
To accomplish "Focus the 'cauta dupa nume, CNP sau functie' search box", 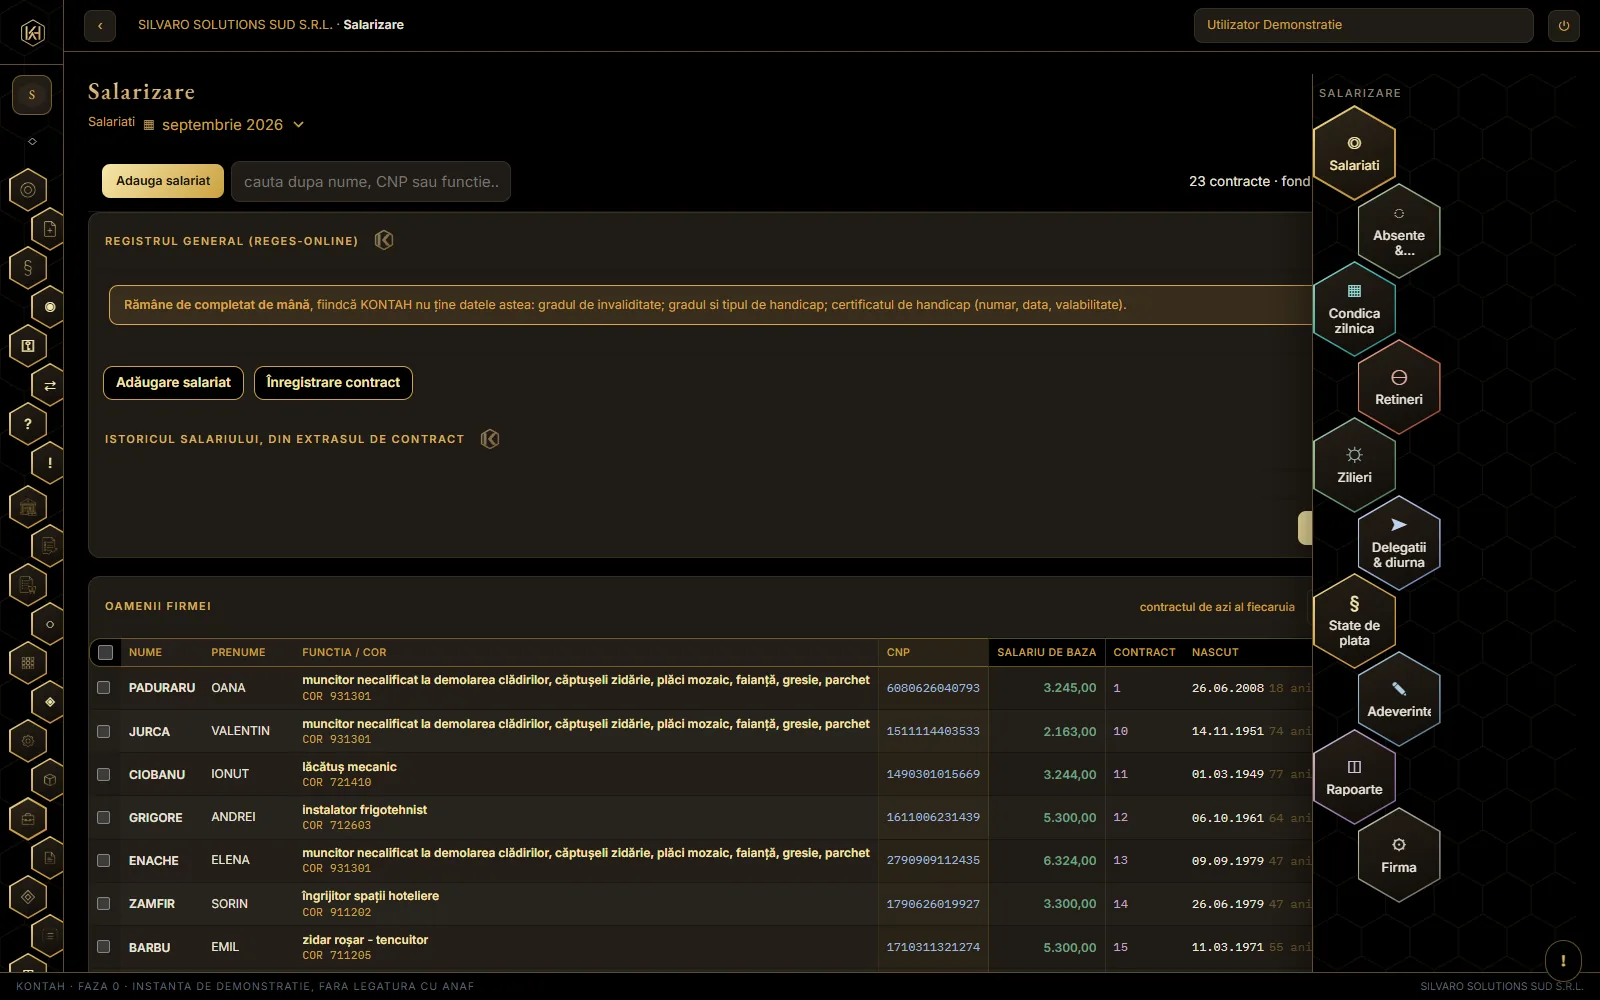I will pos(371,182).
